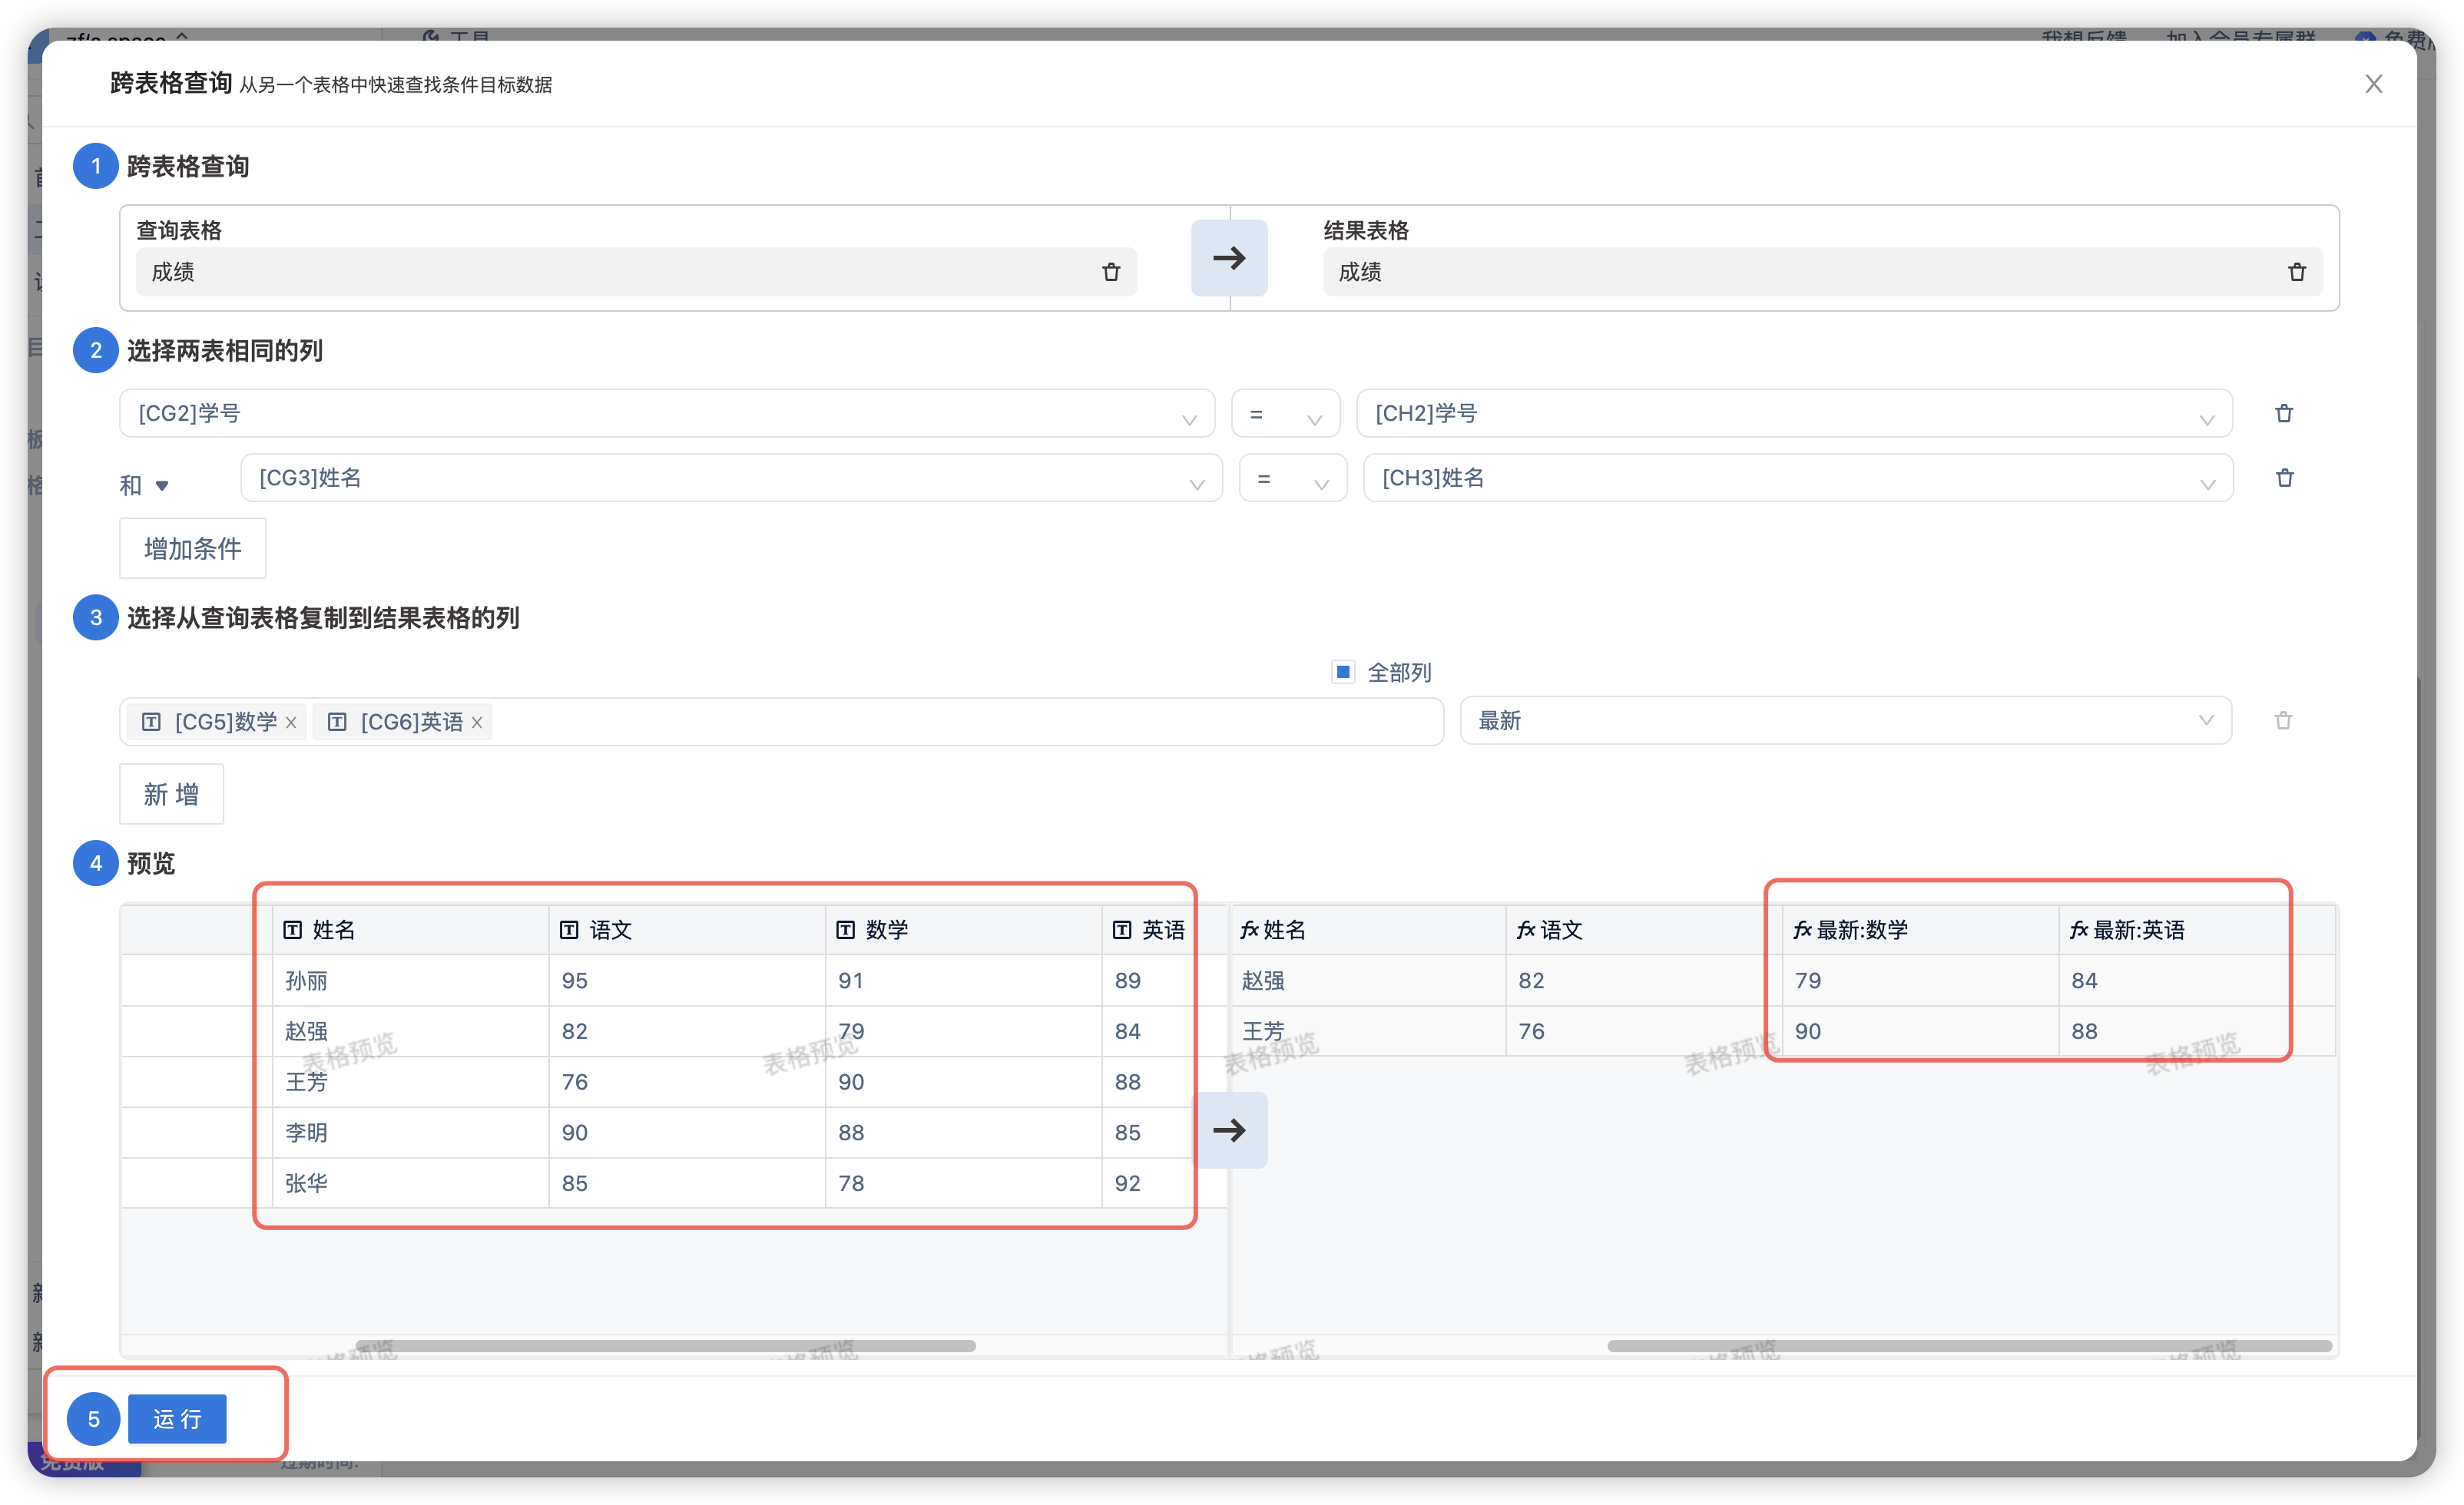Screen dimensions: 2464x1505
Task: Click the 78 数学 score for 张华
Action: [964, 1183]
